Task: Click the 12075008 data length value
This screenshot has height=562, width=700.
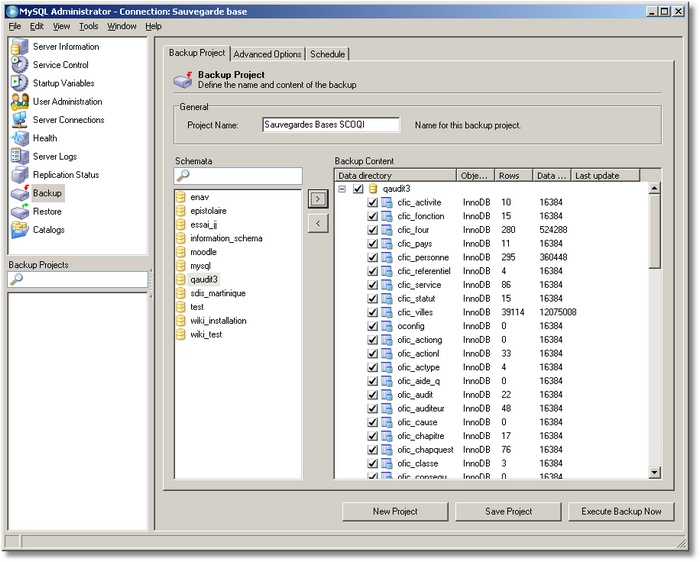Action: coord(558,312)
